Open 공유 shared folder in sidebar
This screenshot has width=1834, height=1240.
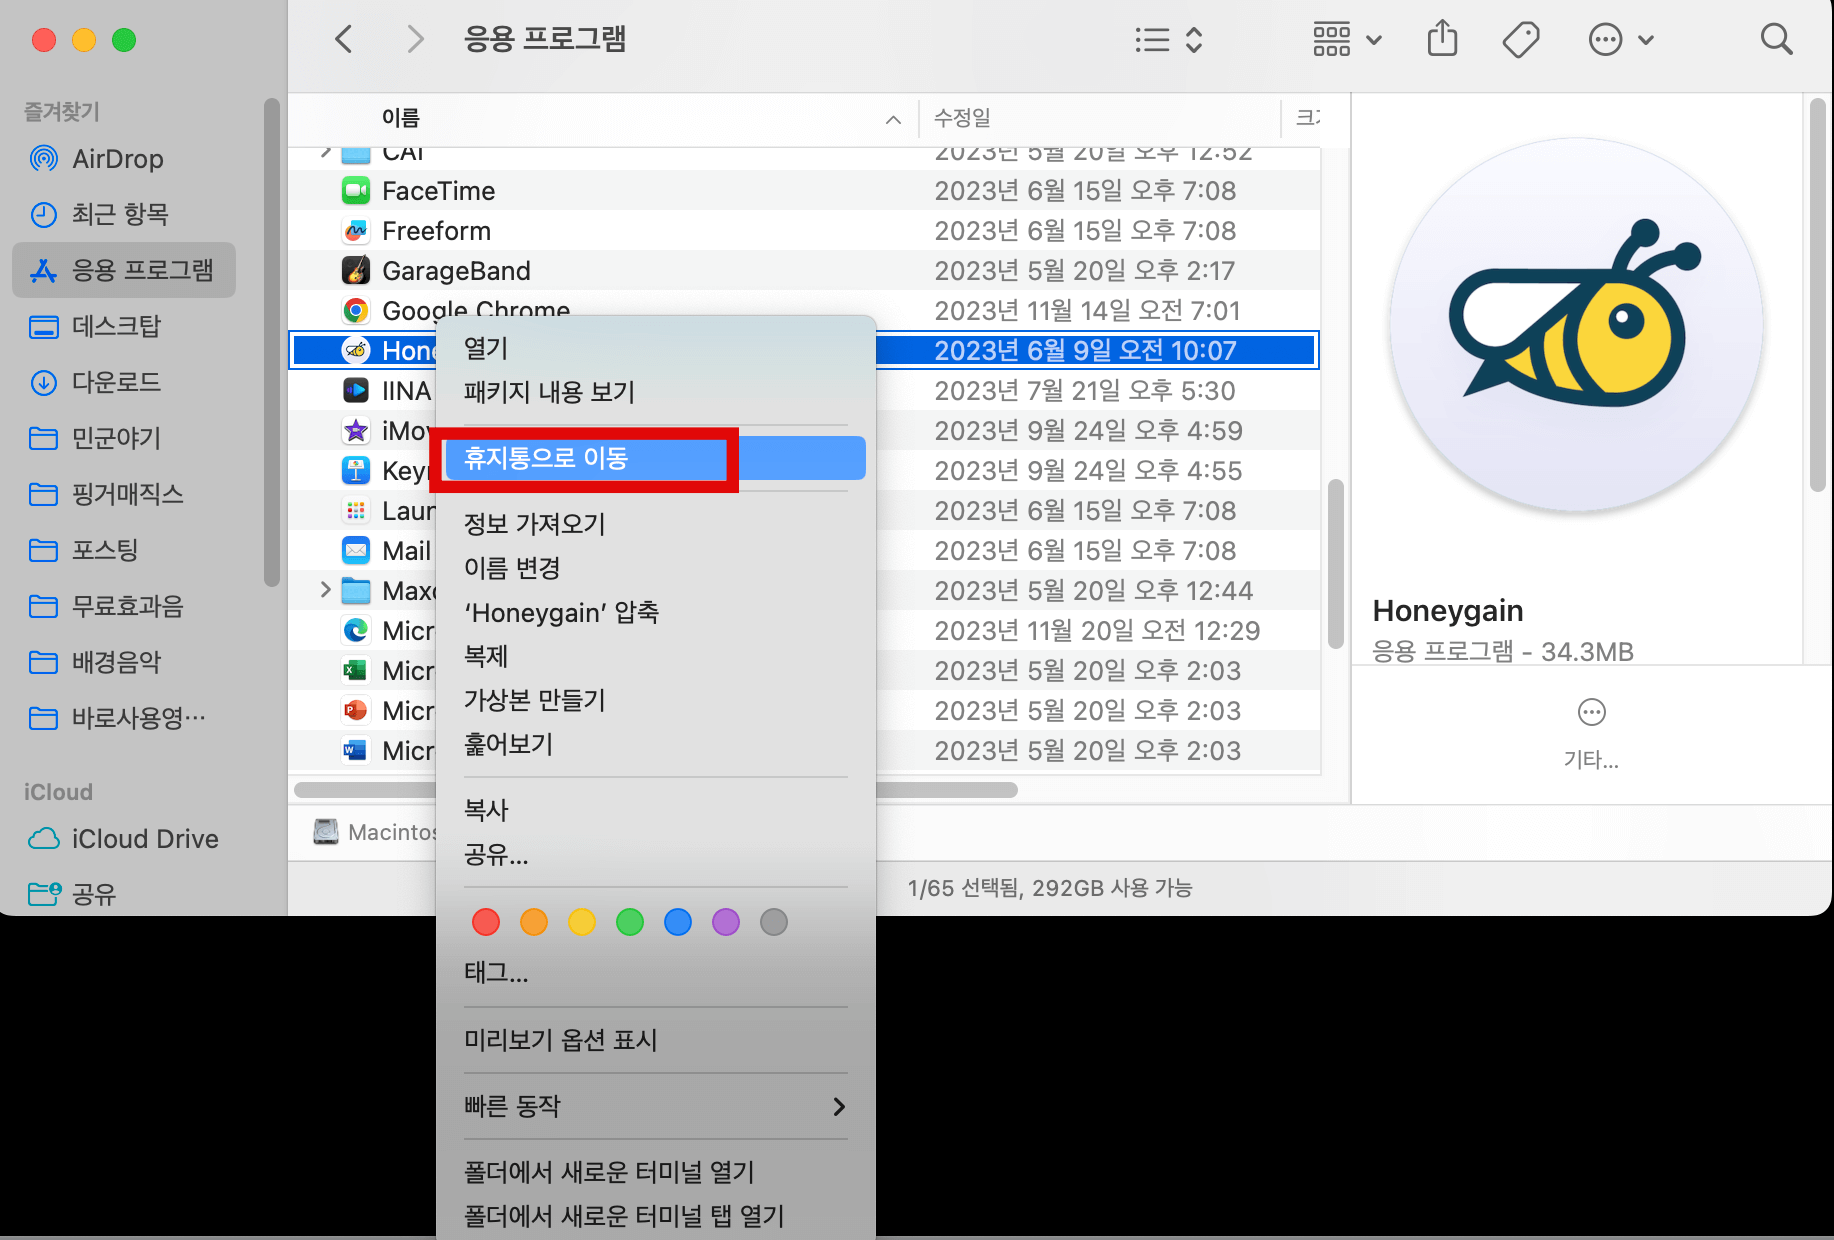pos(124,893)
